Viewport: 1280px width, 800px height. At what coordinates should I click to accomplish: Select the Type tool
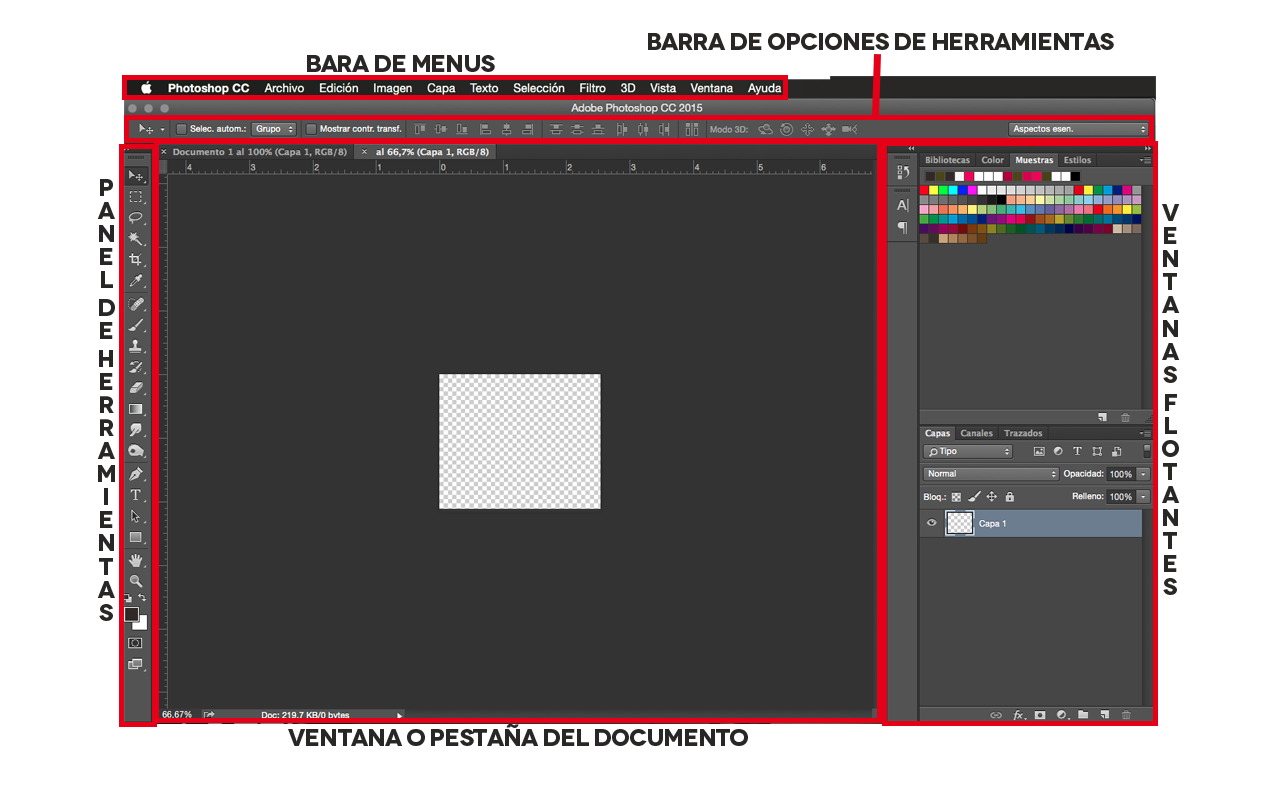click(136, 495)
